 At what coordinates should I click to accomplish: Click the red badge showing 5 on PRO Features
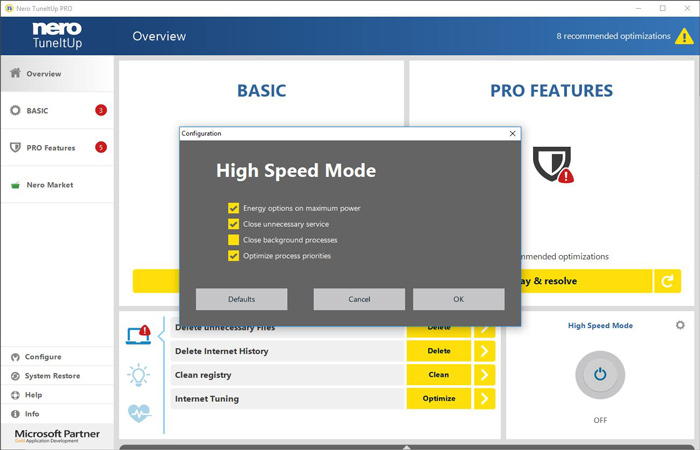pos(101,147)
